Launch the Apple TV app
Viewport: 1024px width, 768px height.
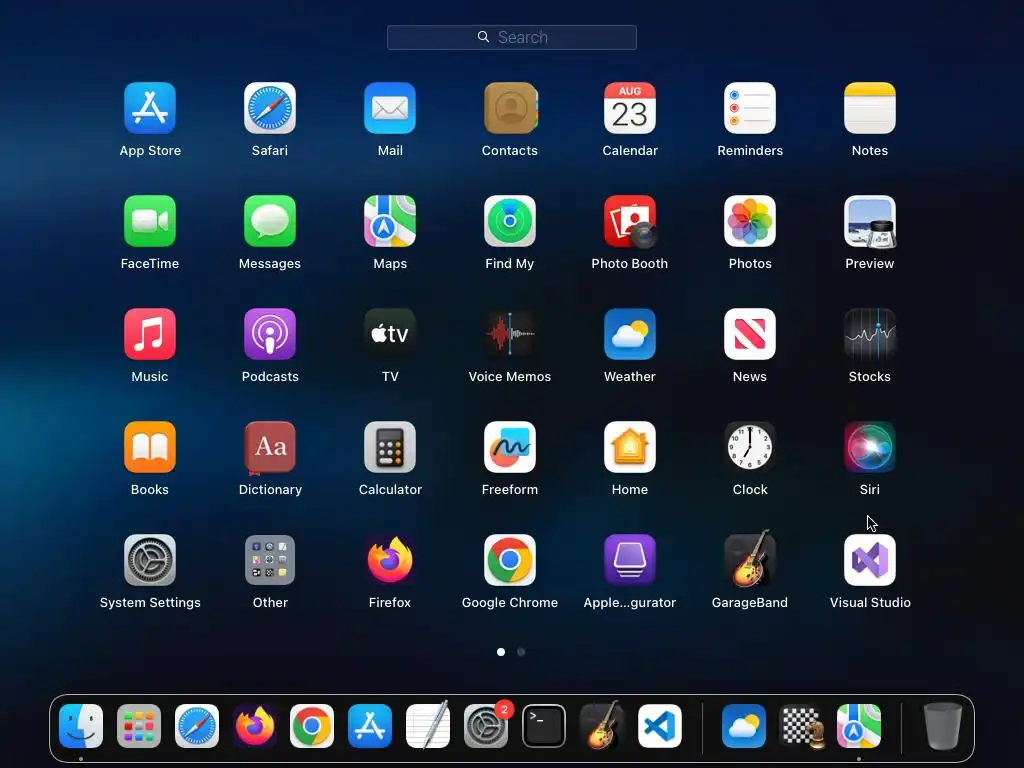coord(390,334)
